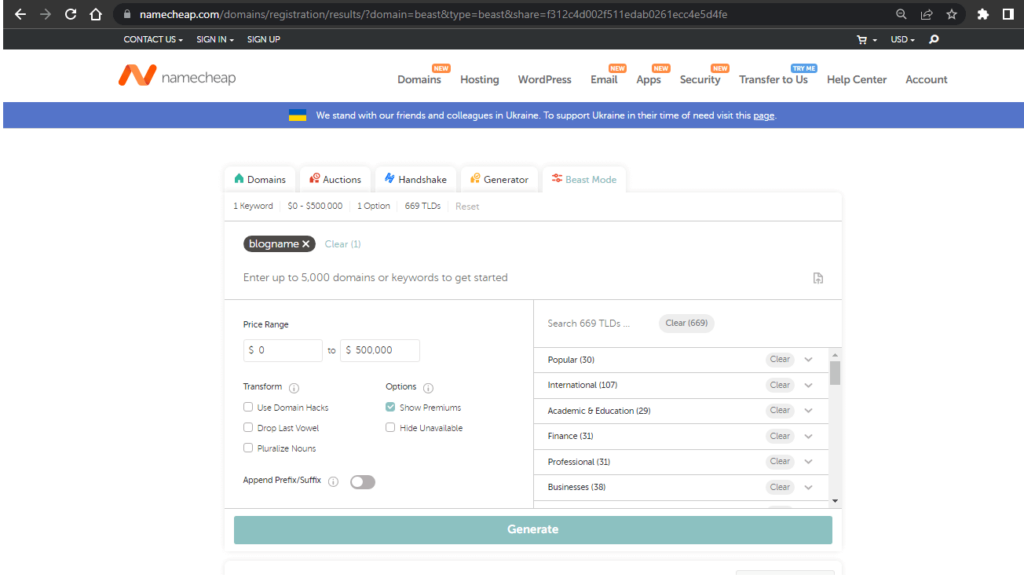
Task: Expand the Popular (30) TLD group
Action: click(x=808, y=360)
